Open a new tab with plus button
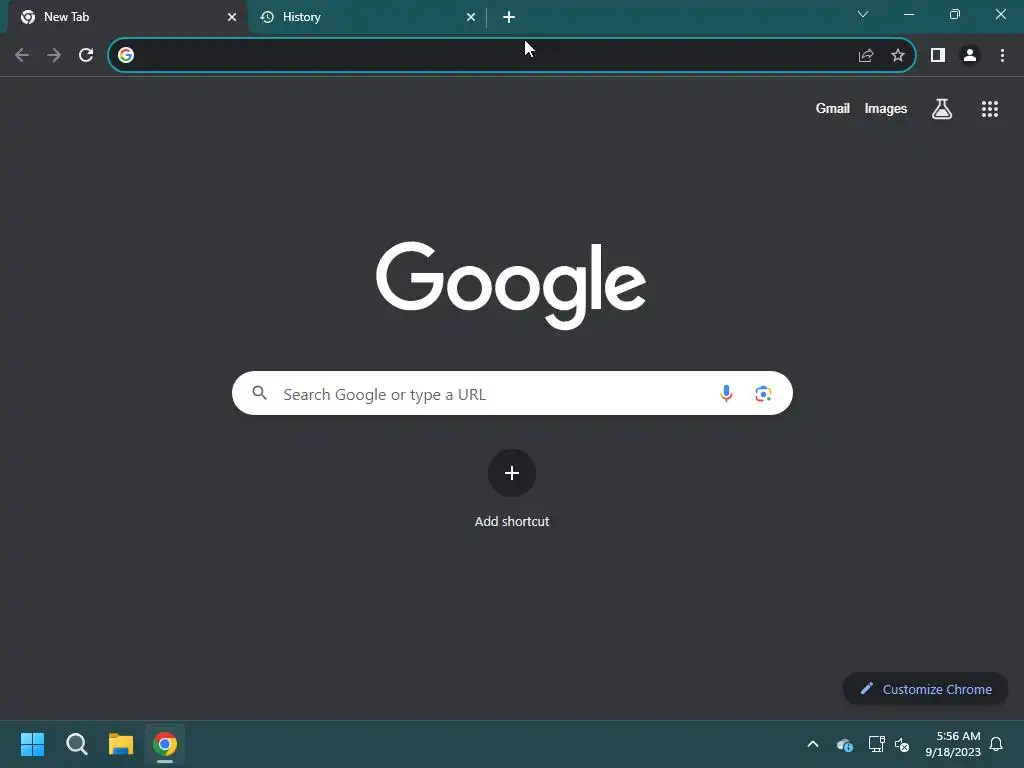This screenshot has width=1024, height=768. click(509, 17)
